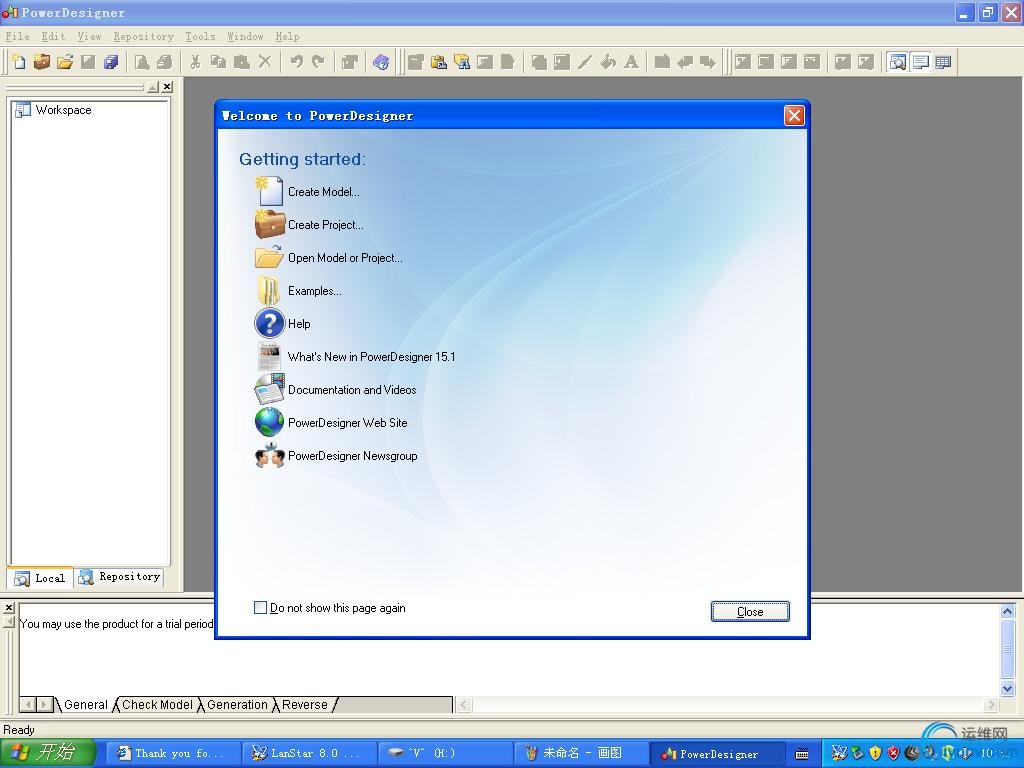Open the Tools menu

click(200, 37)
